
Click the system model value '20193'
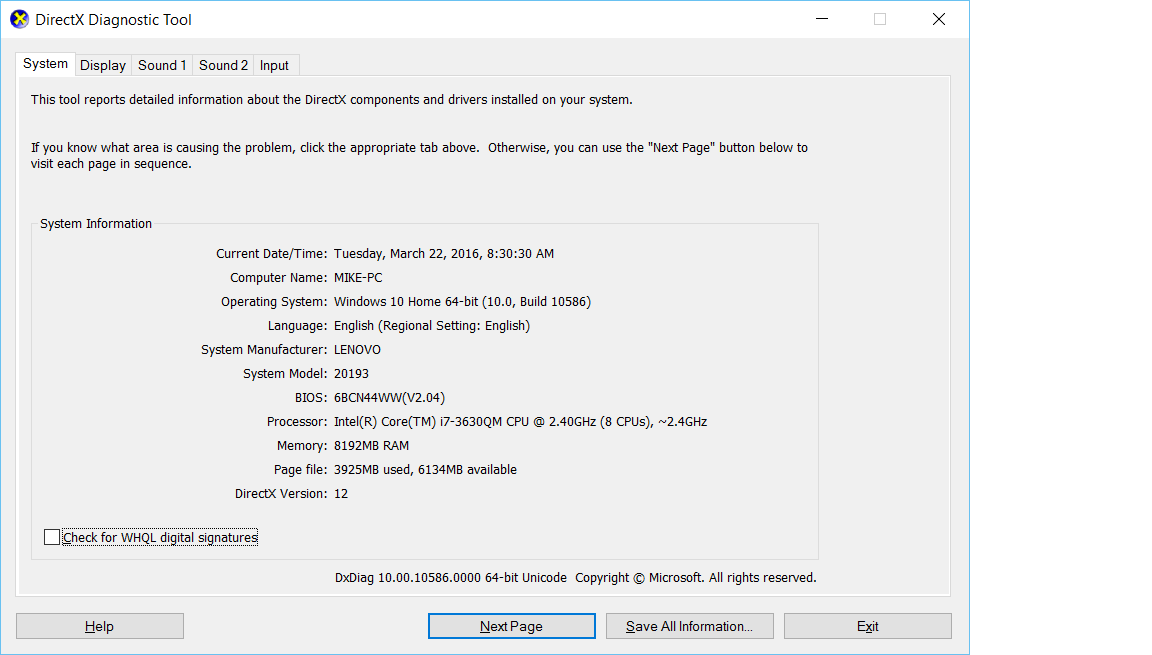click(x=351, y=374)
